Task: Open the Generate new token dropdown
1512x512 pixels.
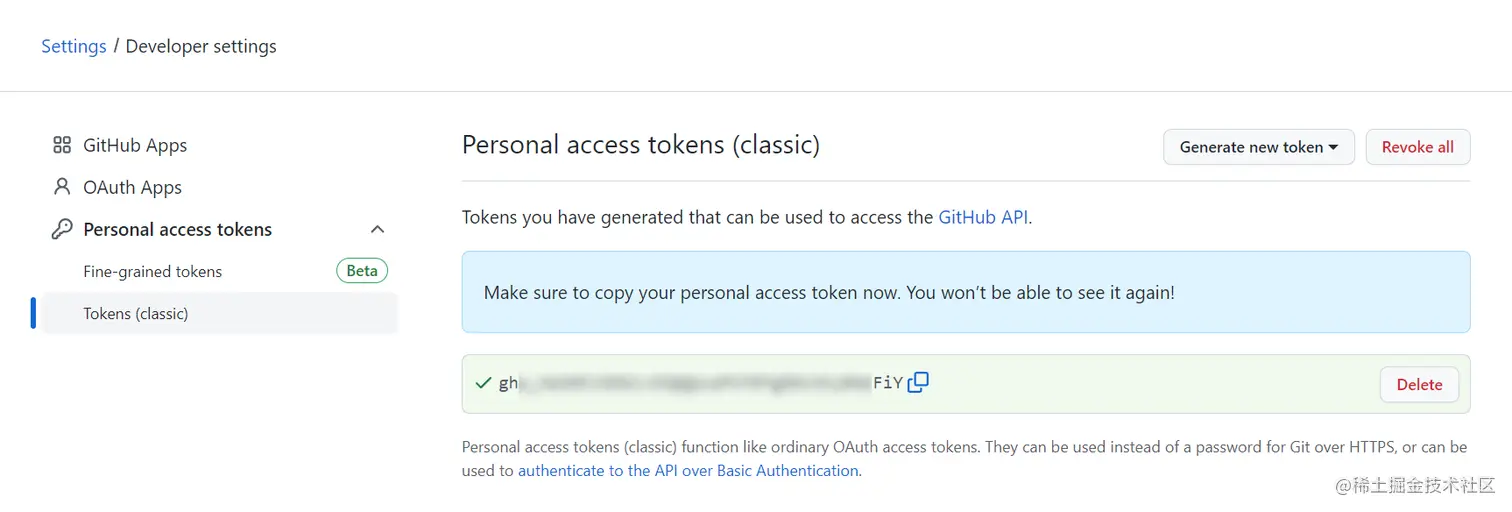Action: click(1258, 147)
